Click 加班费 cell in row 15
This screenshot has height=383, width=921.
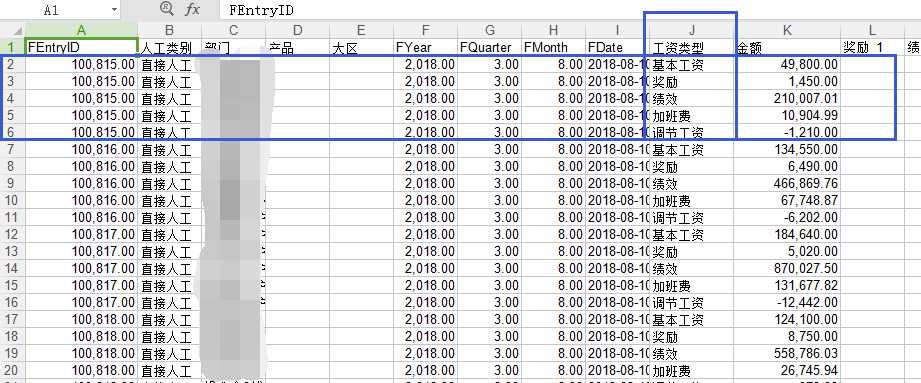[x=692, y=286]
